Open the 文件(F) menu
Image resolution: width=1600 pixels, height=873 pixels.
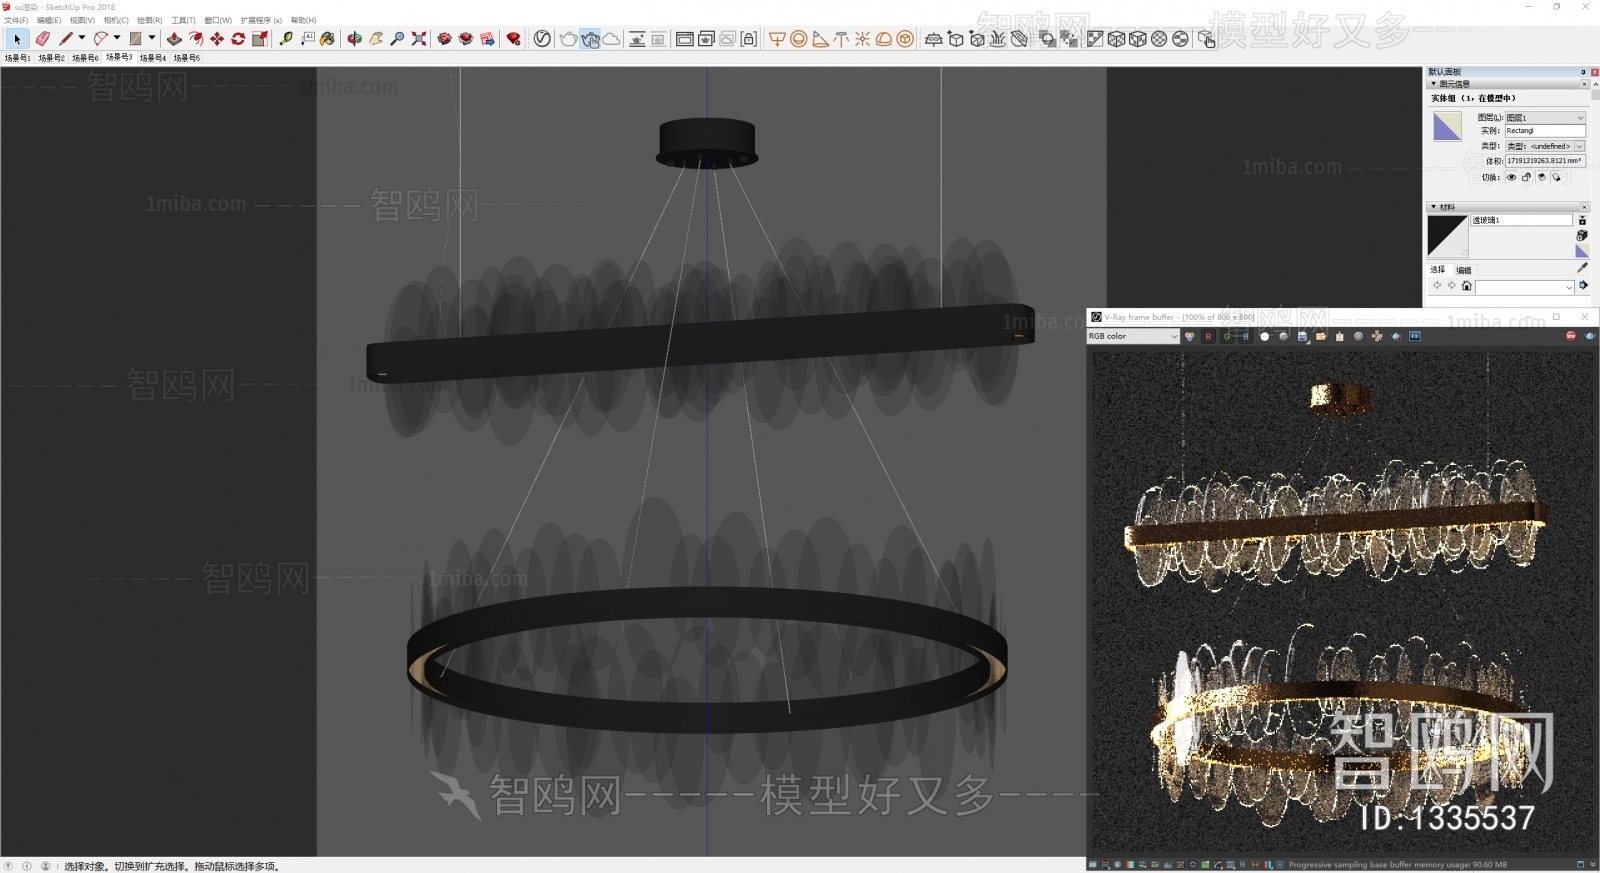[x=16, y=20]
